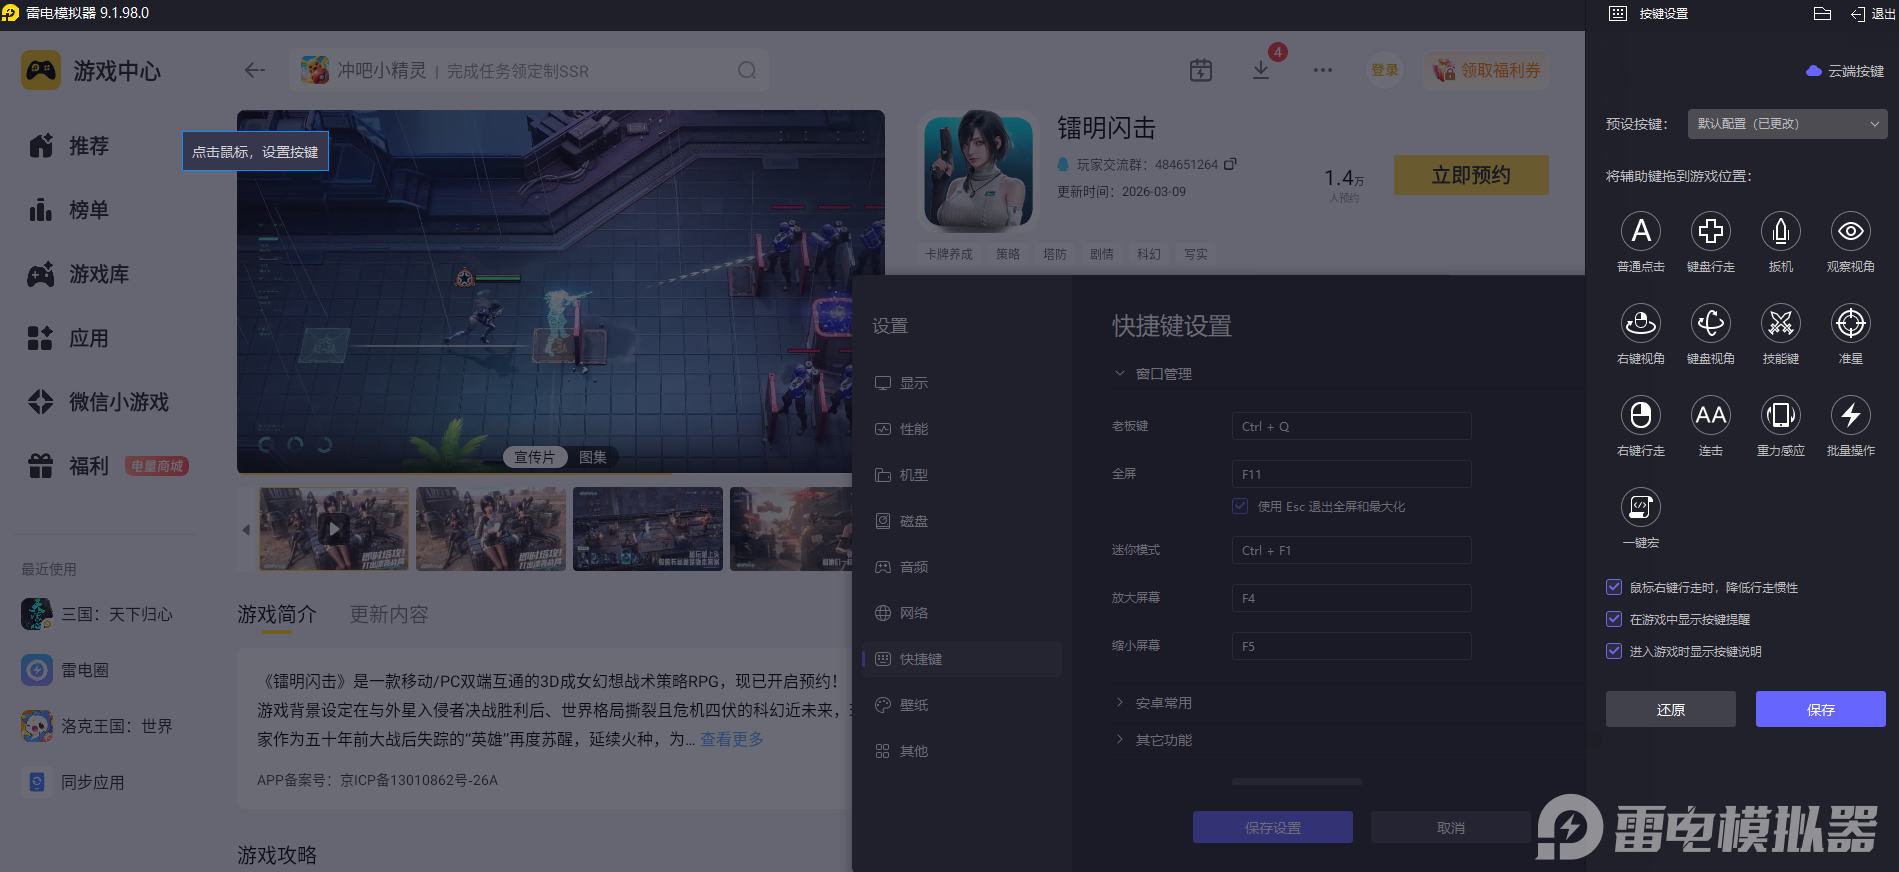
Task: Click the search magnifier icon
Action: pos(747,70)
